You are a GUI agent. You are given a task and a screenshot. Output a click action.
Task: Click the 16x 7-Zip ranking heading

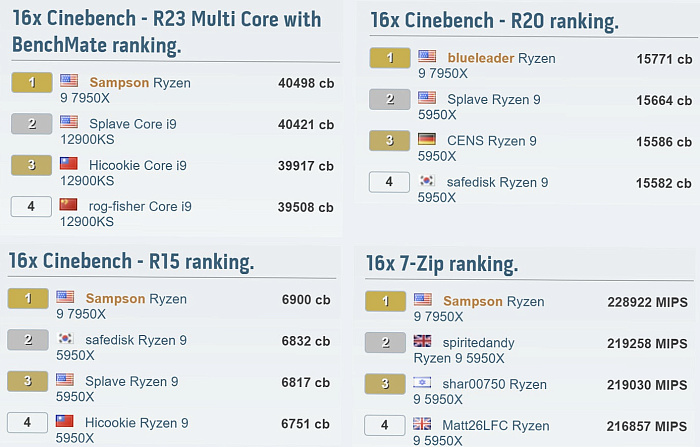[x=442, y=263]
